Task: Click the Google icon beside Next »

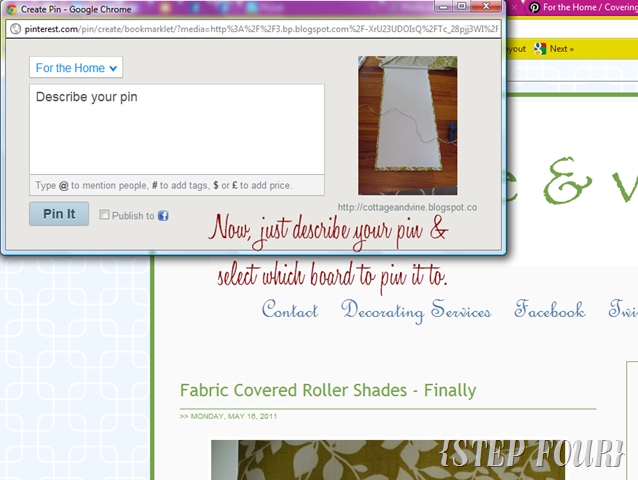Action: point(540,49)
